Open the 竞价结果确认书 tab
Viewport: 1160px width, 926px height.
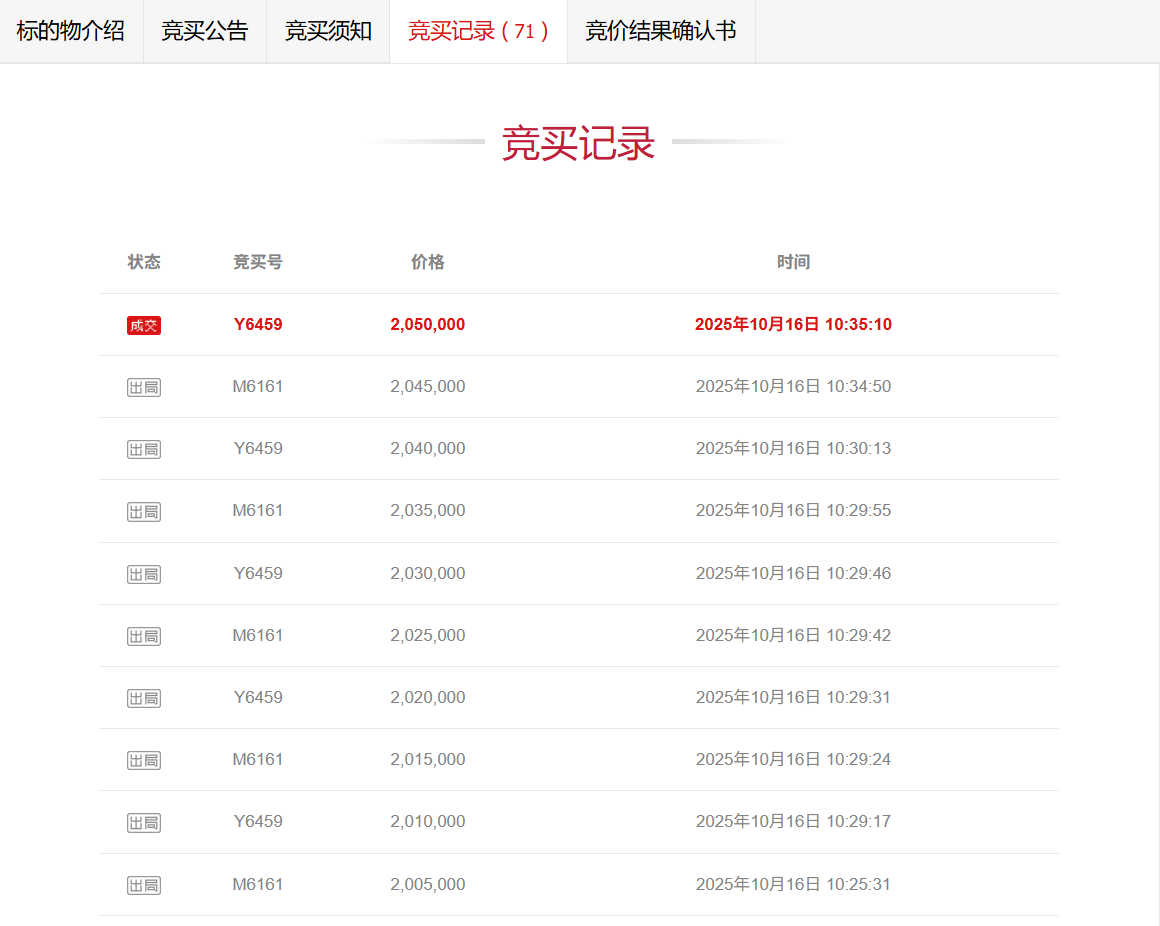click(661, 31)
